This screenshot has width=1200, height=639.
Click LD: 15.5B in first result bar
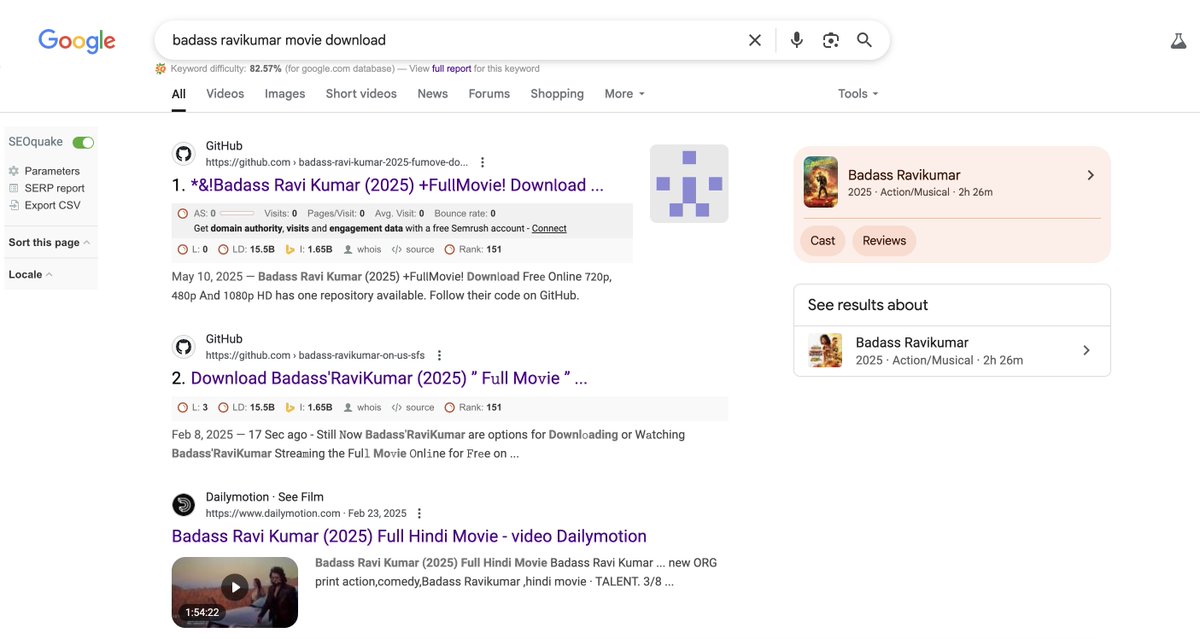click(246, 250)
